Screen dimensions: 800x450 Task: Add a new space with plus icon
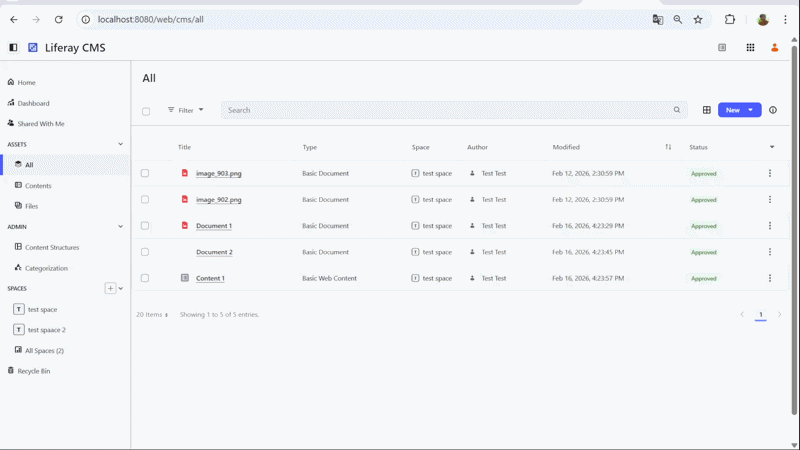point(110,288)
